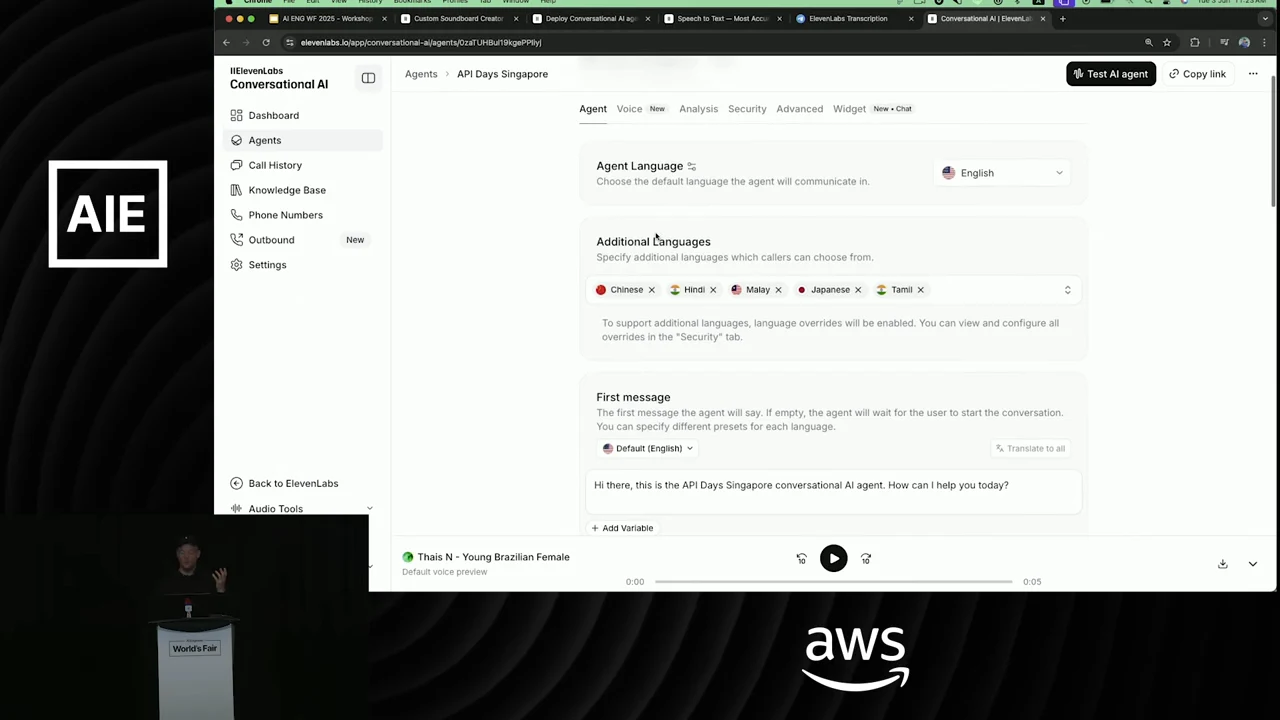Switch to the Analysis tab

pyautogui.click(x=698, y=109)
